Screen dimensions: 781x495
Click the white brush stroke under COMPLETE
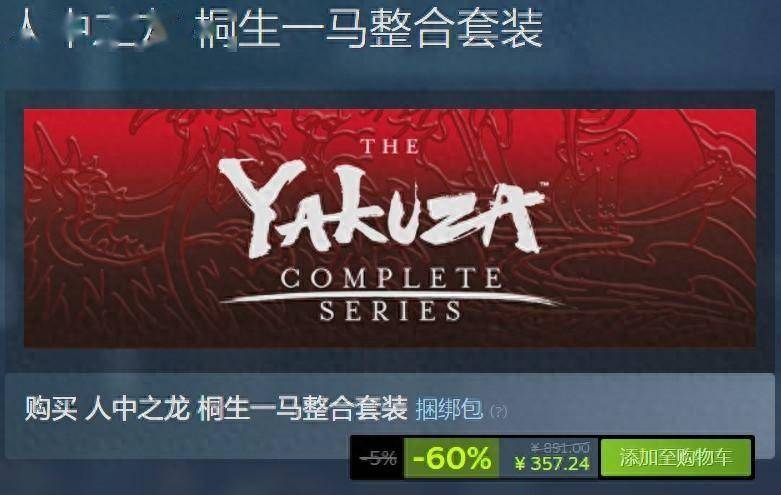tap(391, 298)
